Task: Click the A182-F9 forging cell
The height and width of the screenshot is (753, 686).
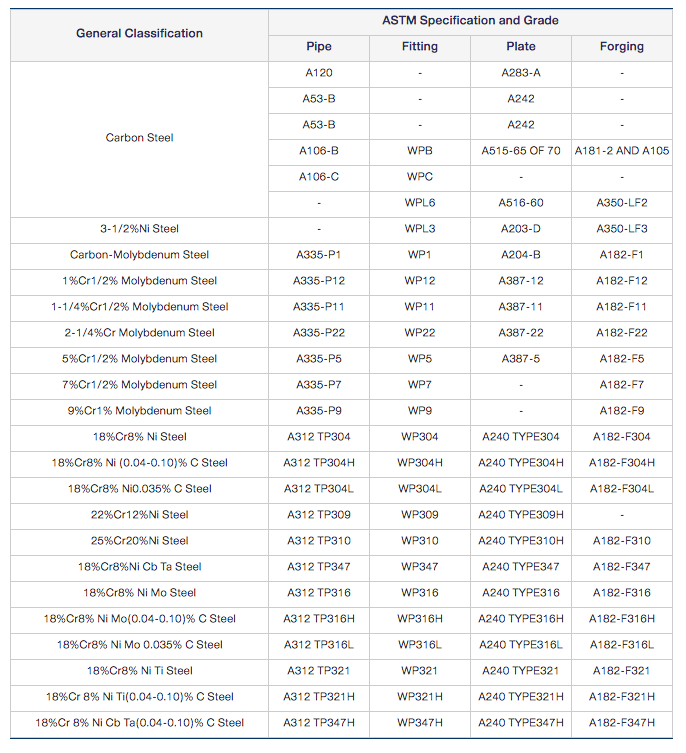Action: coord(622,411)
